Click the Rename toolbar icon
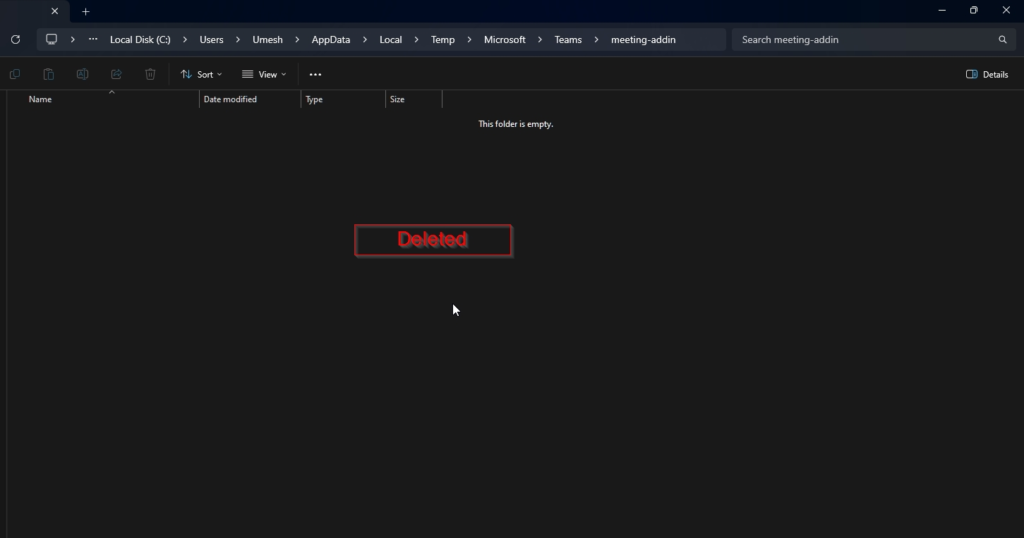Viewport: 1024px width, 538px height. (82, 74)
